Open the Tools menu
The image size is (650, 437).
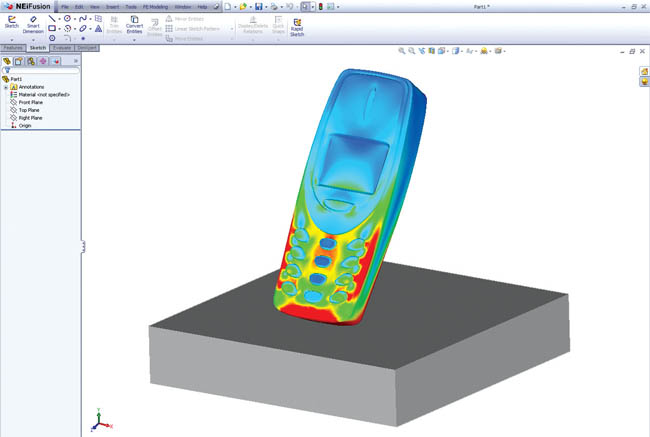click(131, 7)
